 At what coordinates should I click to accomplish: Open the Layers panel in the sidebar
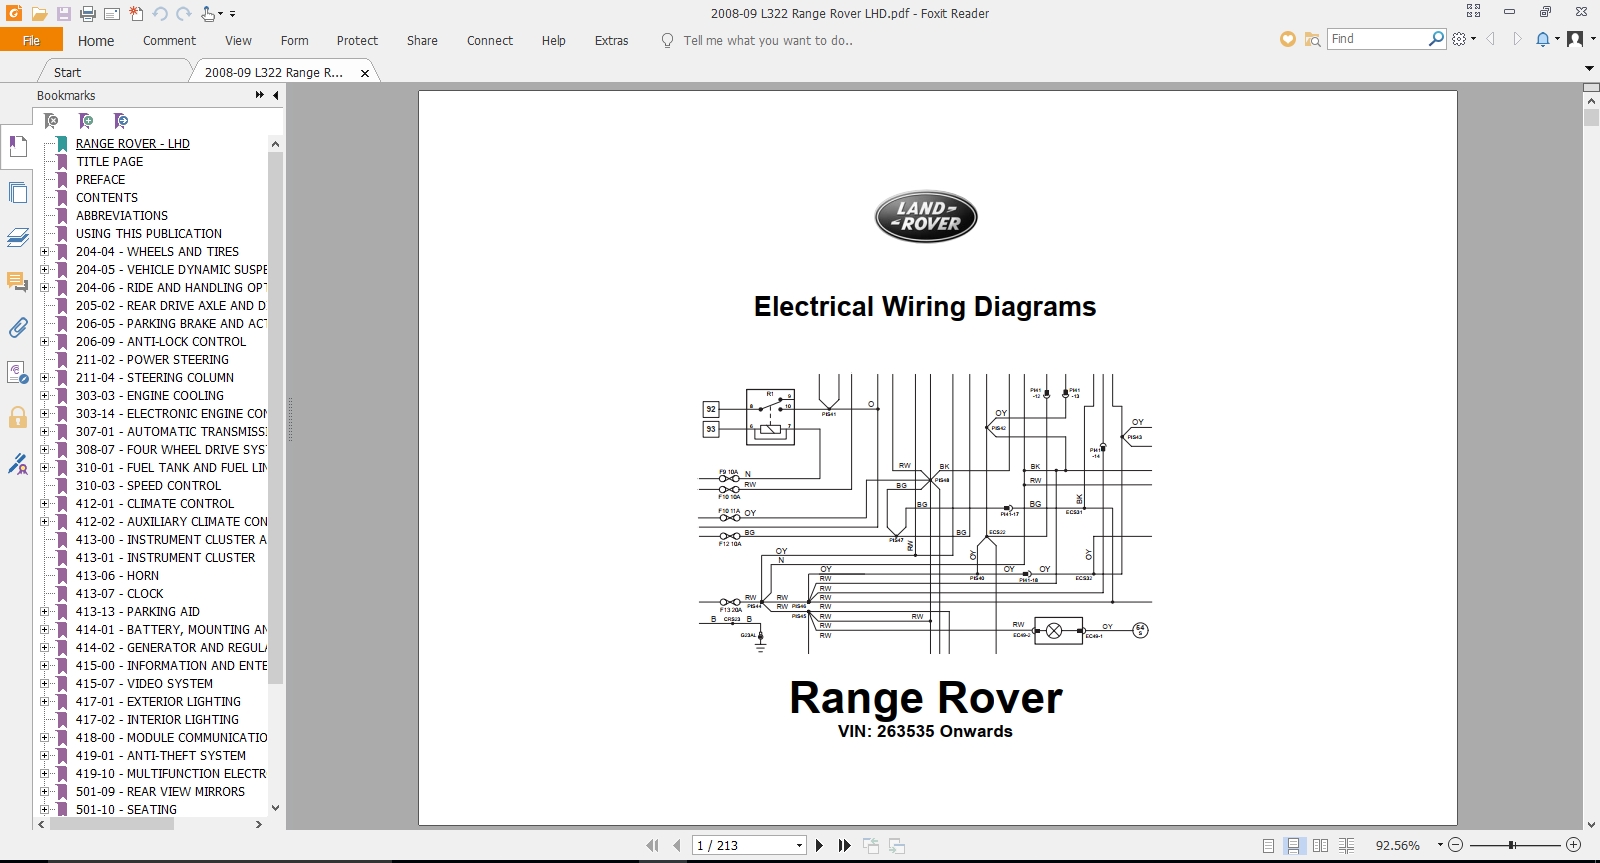17,237
